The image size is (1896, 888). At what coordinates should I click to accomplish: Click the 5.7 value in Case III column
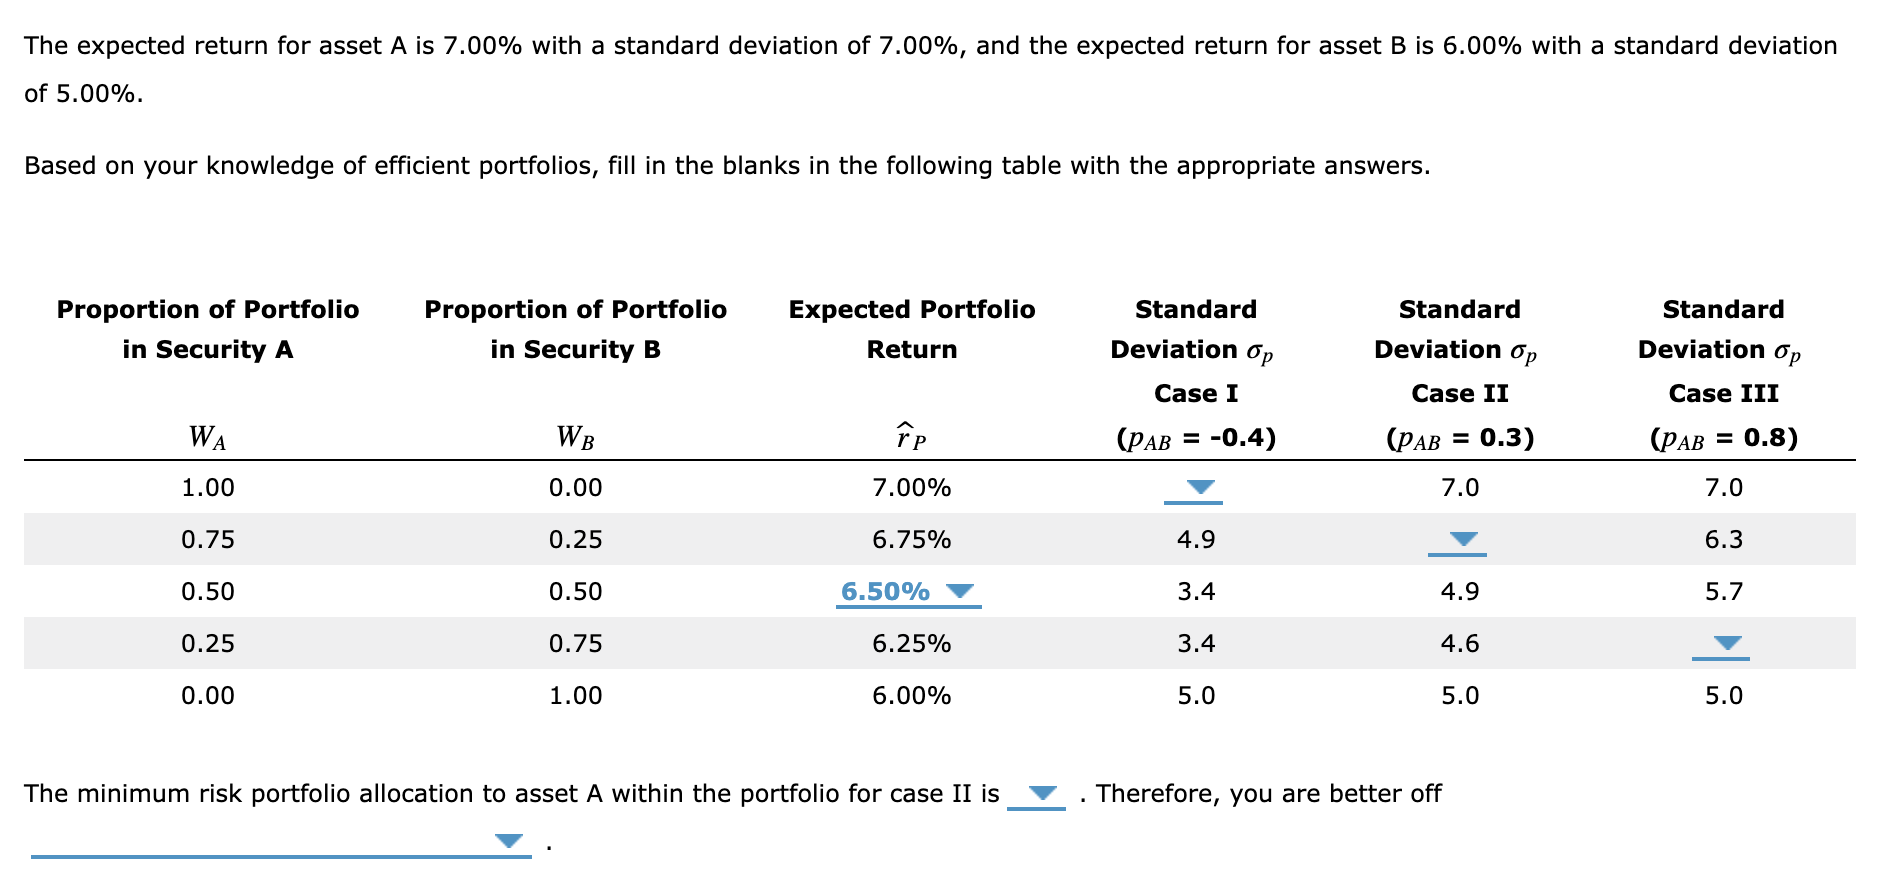coord(1725,591)
